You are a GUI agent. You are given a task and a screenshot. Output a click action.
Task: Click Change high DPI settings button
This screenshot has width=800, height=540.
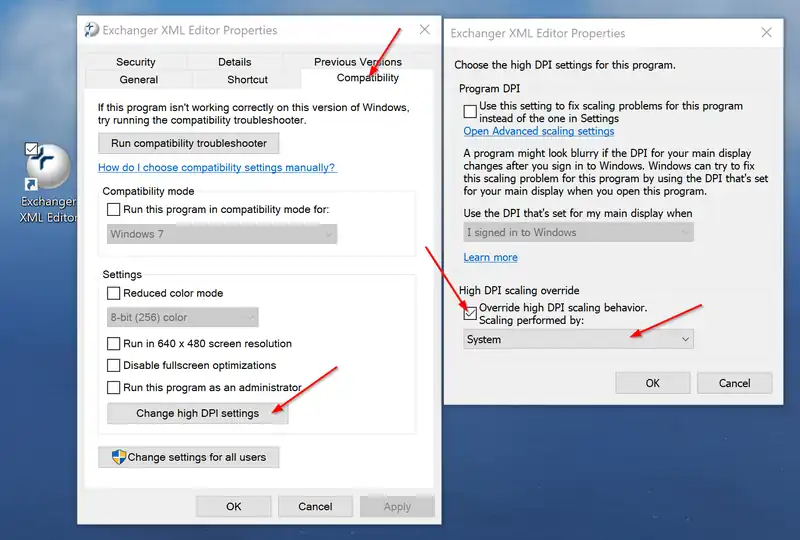pos(197,413)
